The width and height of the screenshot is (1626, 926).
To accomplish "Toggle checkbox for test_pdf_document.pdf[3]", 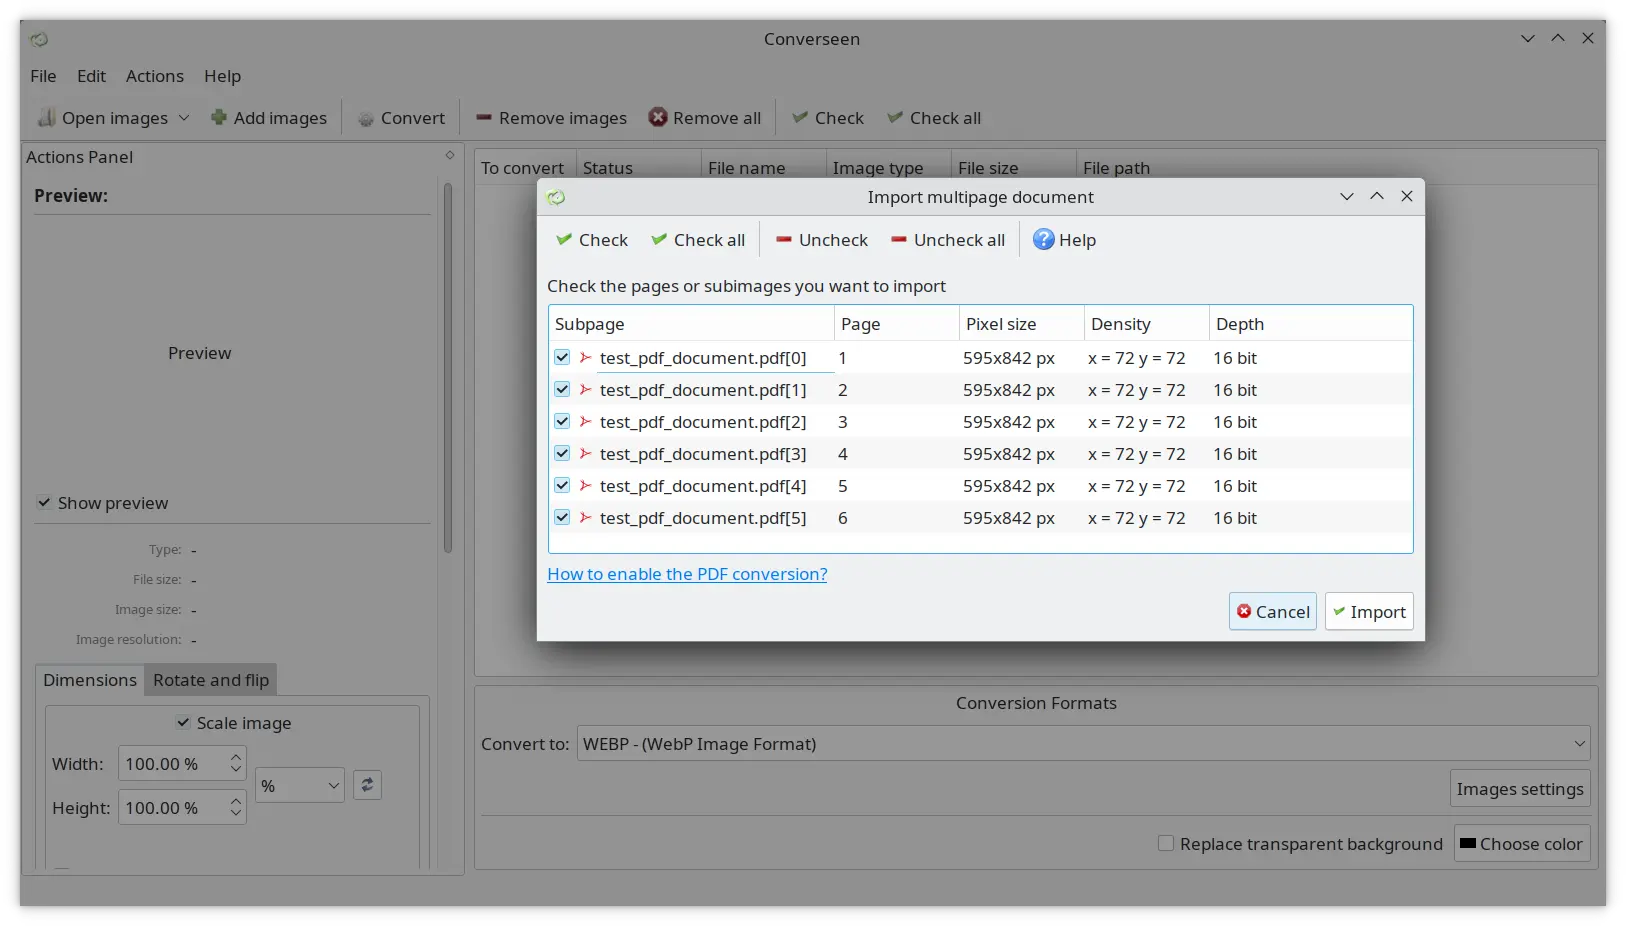I will [562, 454].
